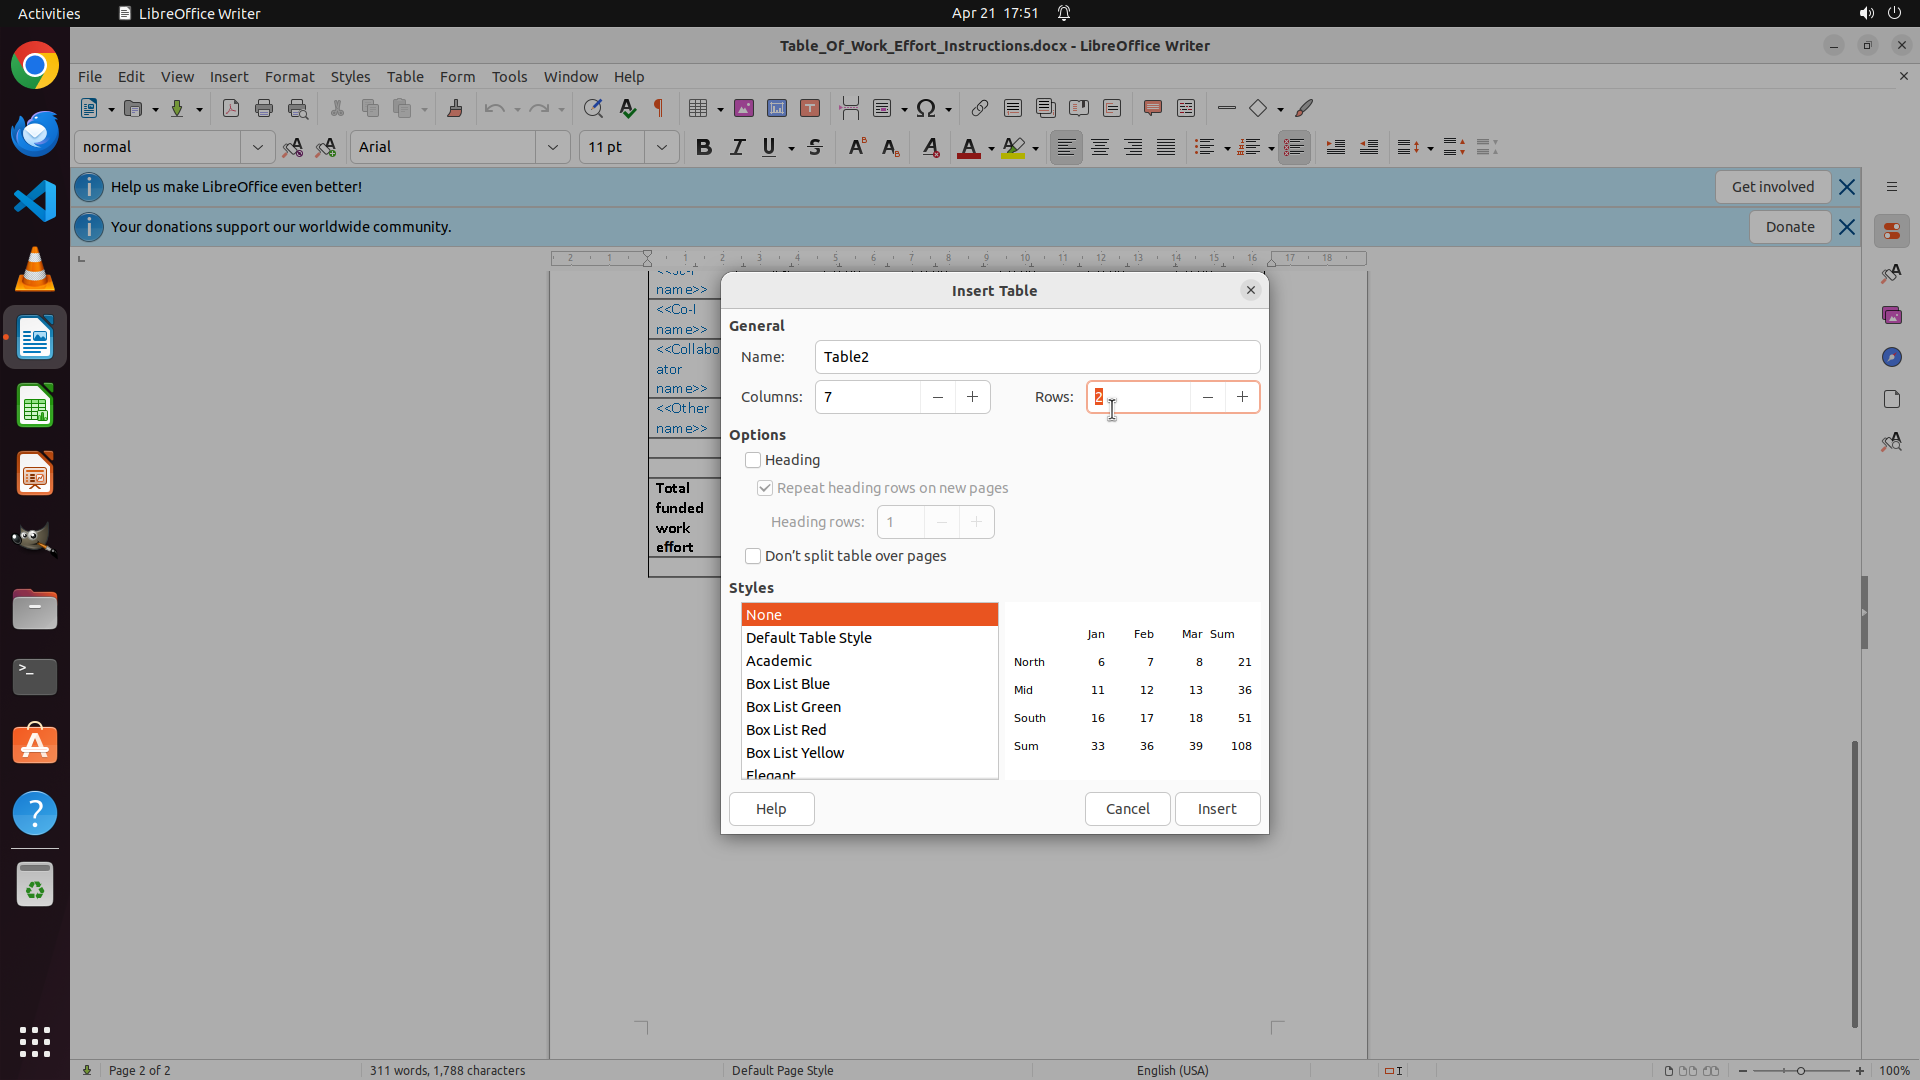Screen dimensions: 1920x1080
Task: Click the Italic formatting icon
Action: 737,147
